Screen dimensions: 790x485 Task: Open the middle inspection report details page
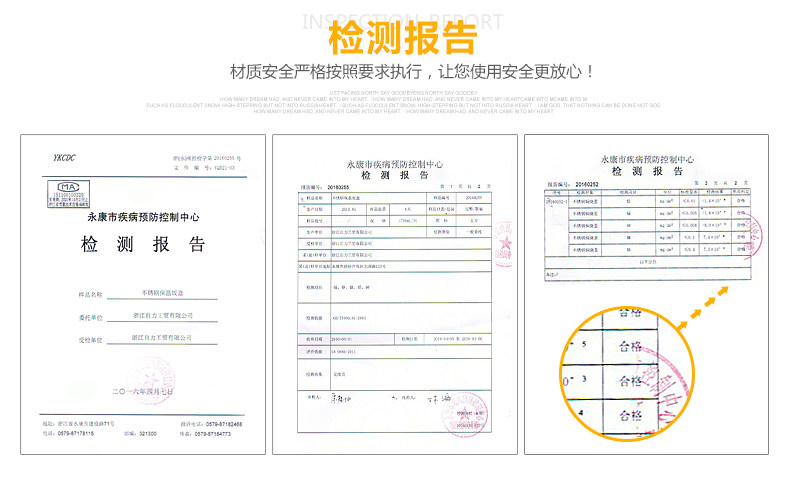point(395,294)
